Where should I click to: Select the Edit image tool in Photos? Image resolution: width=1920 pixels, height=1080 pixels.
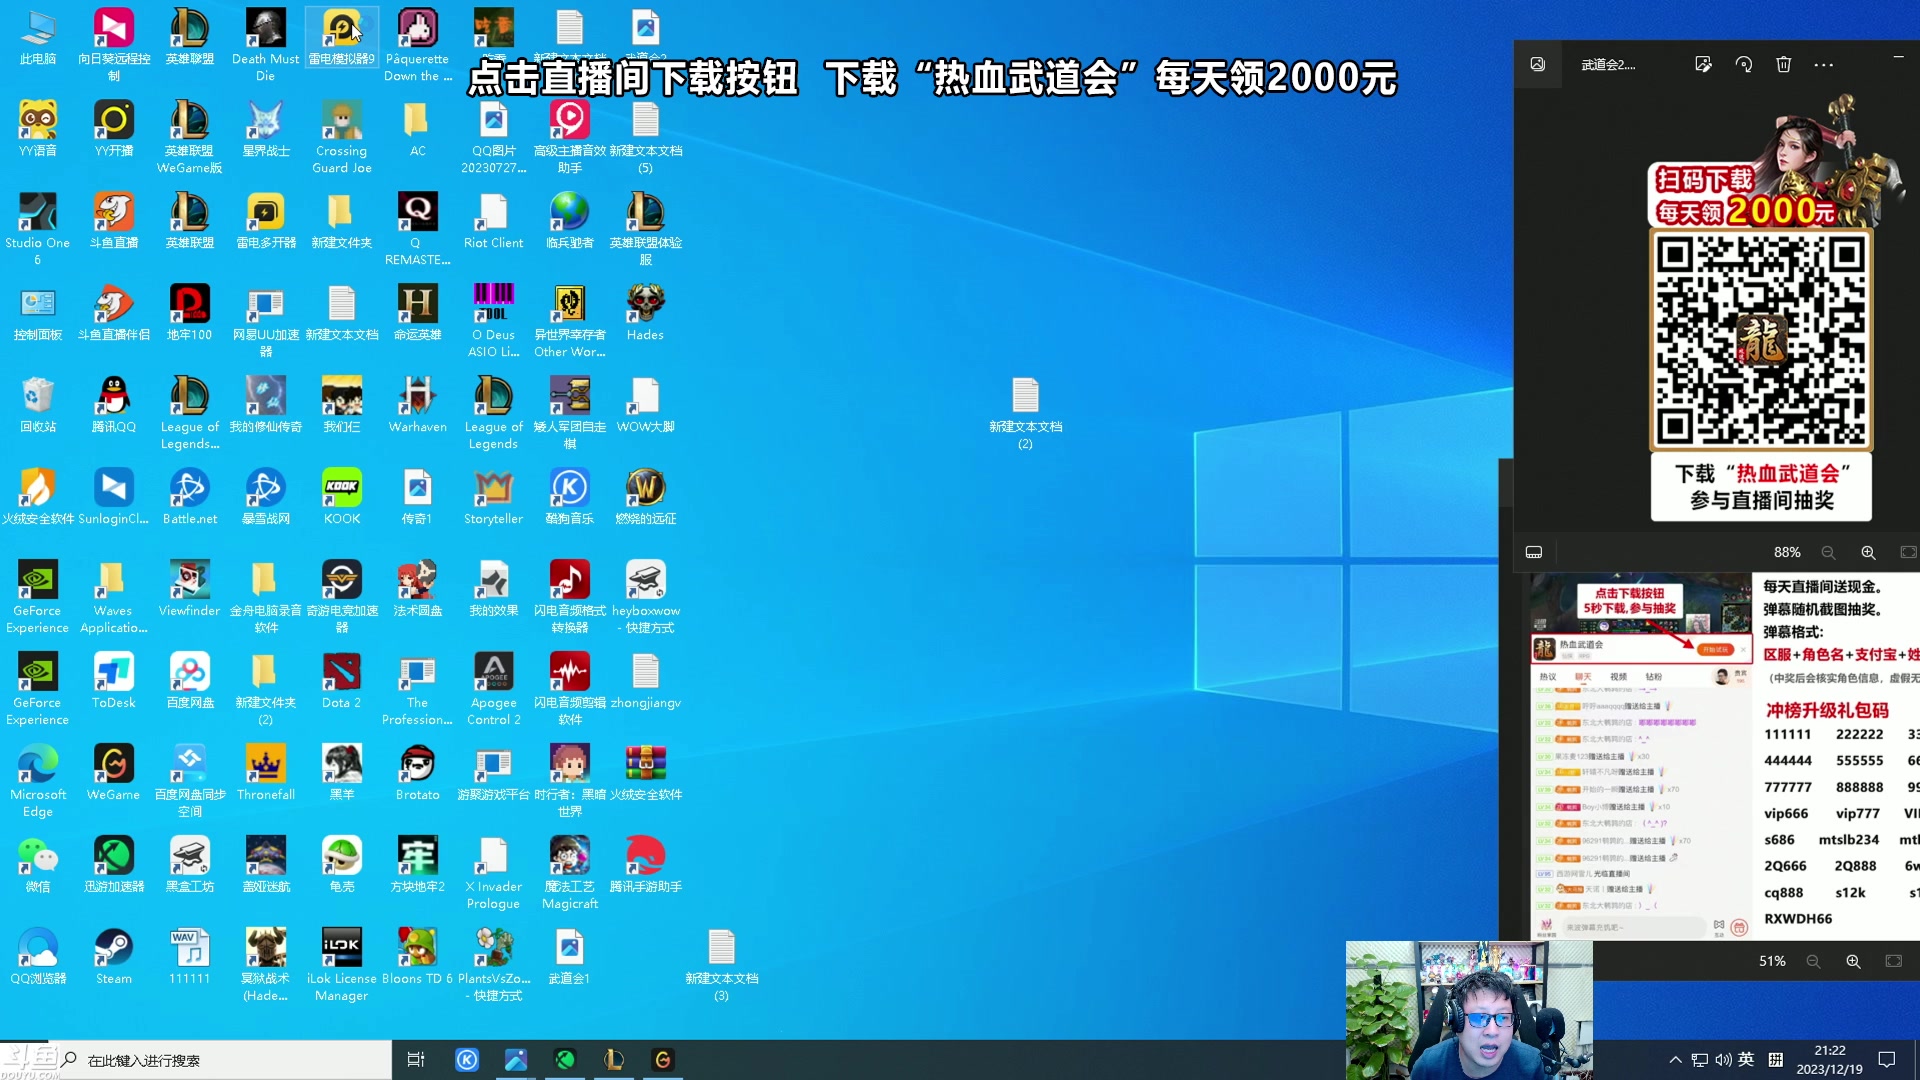(x=1704, y=64)
